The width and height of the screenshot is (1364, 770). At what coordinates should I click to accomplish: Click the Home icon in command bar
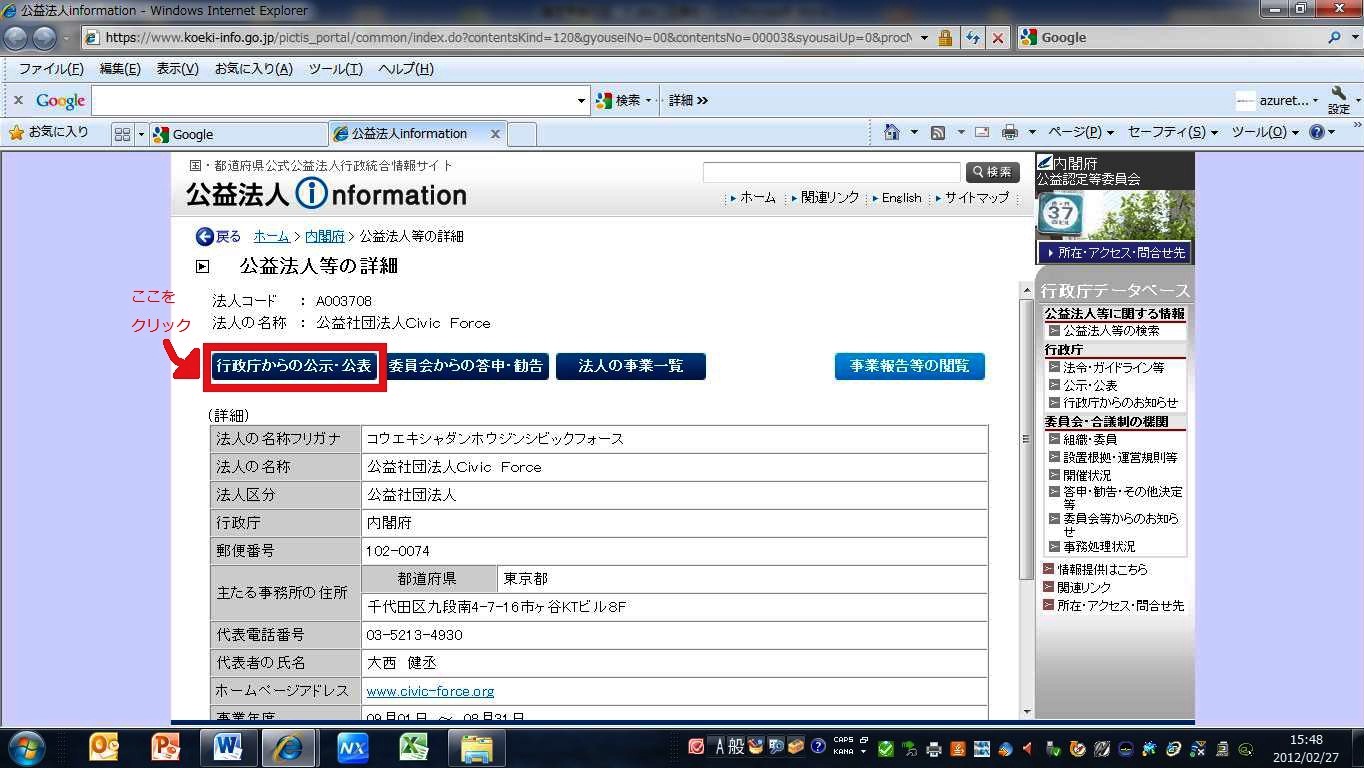coord(892,132)
